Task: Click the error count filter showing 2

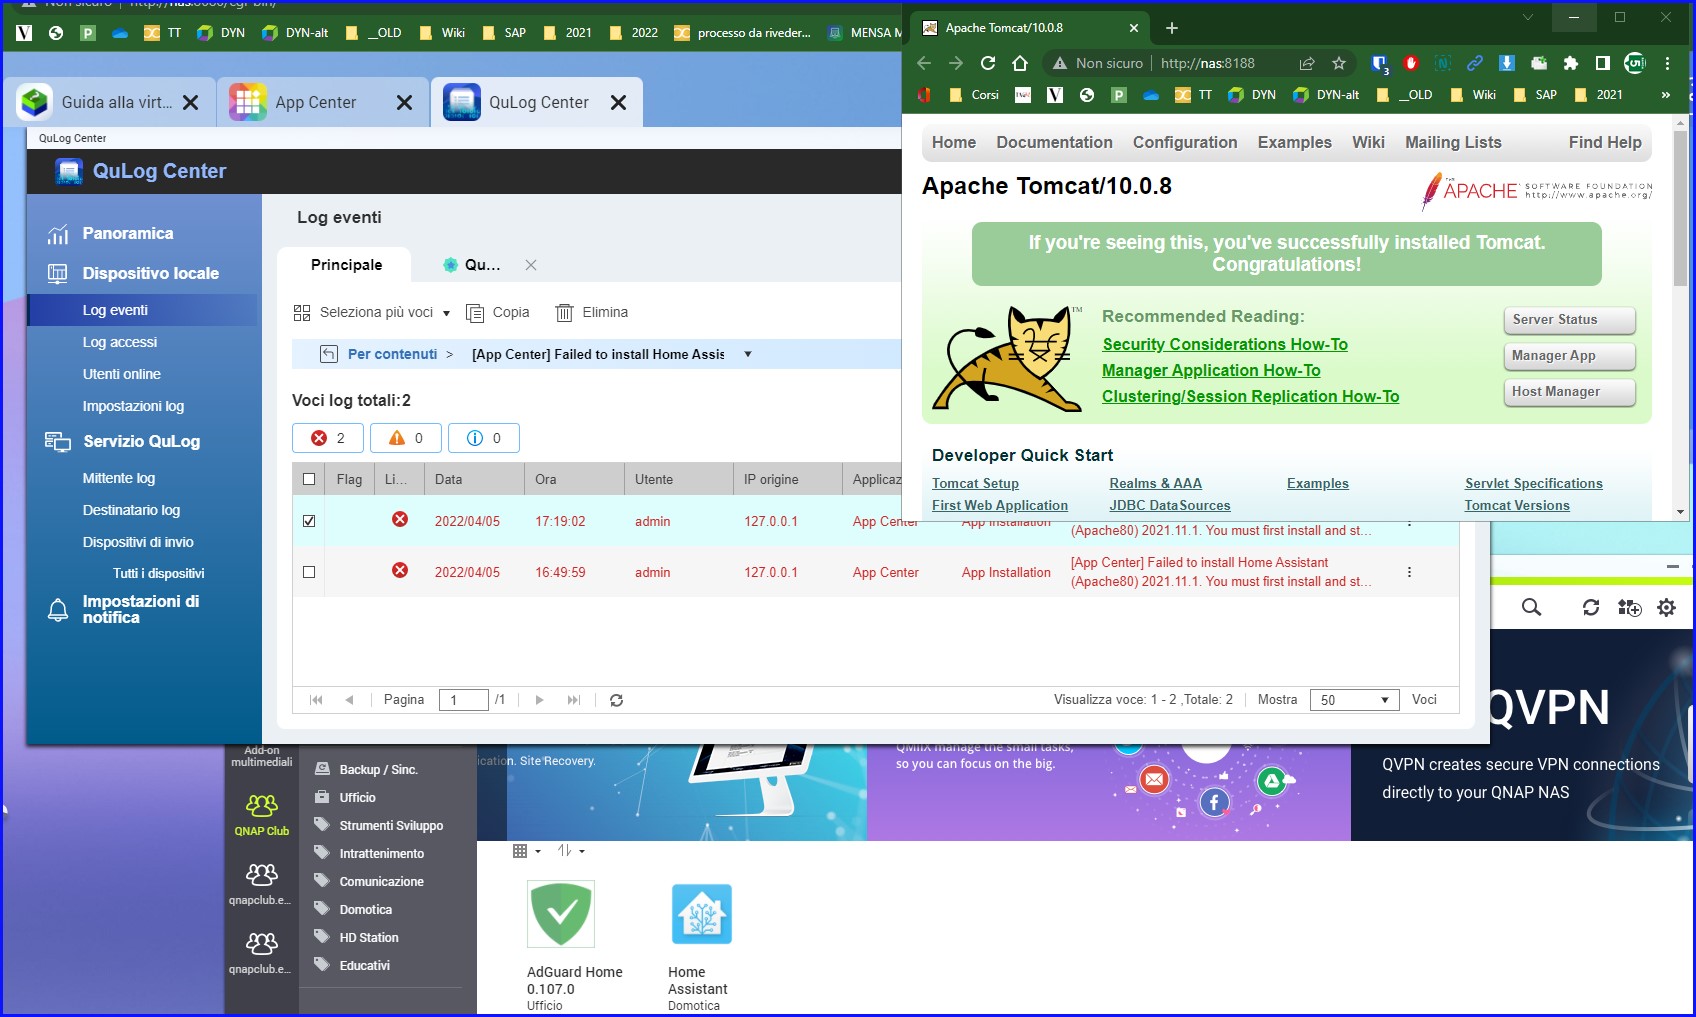Action: [x=328, y=438]
